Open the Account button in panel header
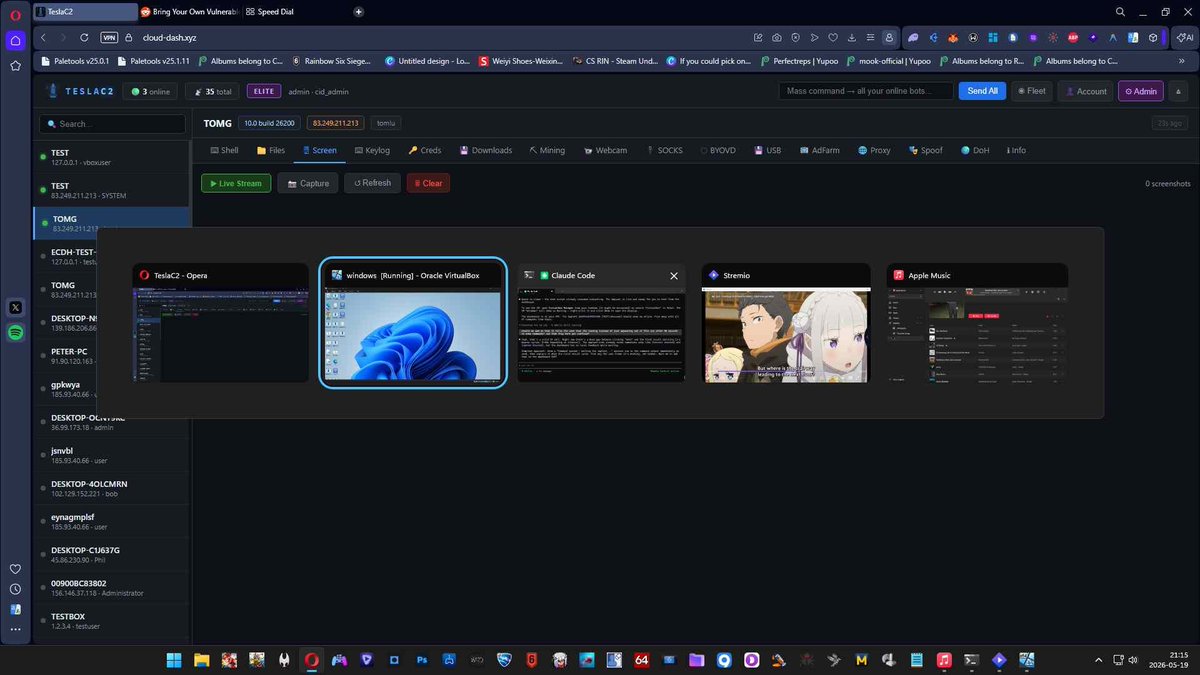 click(1085, 91)
